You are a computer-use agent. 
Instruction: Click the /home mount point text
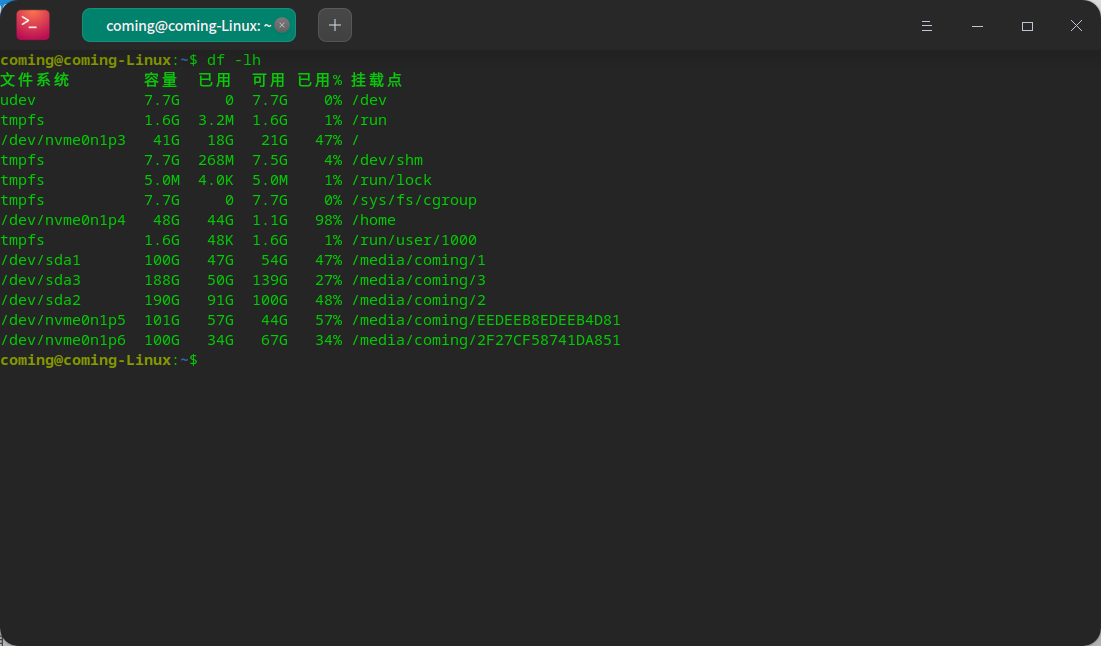click(x=373, y=220)
